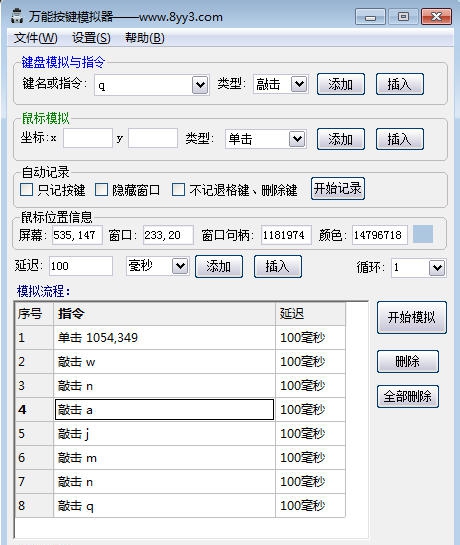Screen dimensions: 460x545
Task: Select row 7 敲击 n
Action: (165, 482)
